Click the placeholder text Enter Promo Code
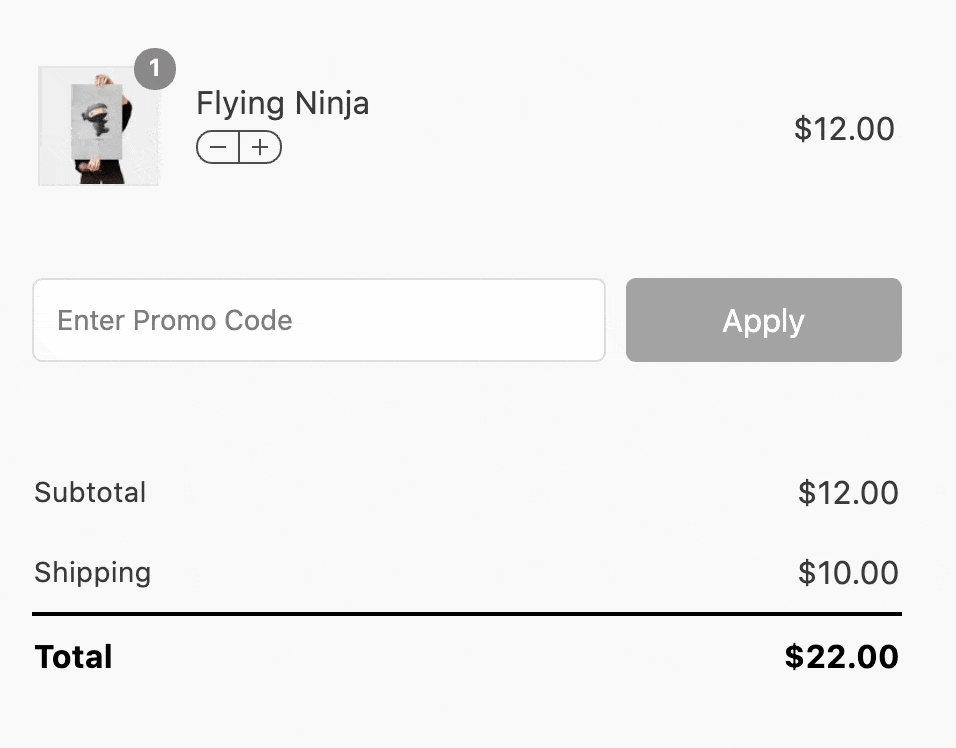The width and height of the screenshot is (956, 748). 175,320
